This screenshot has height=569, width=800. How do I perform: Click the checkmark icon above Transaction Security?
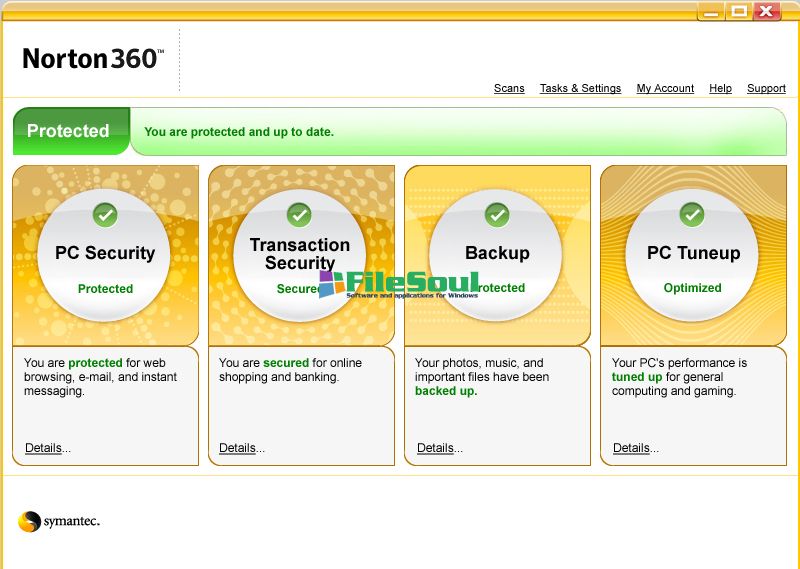click(299, 214)
